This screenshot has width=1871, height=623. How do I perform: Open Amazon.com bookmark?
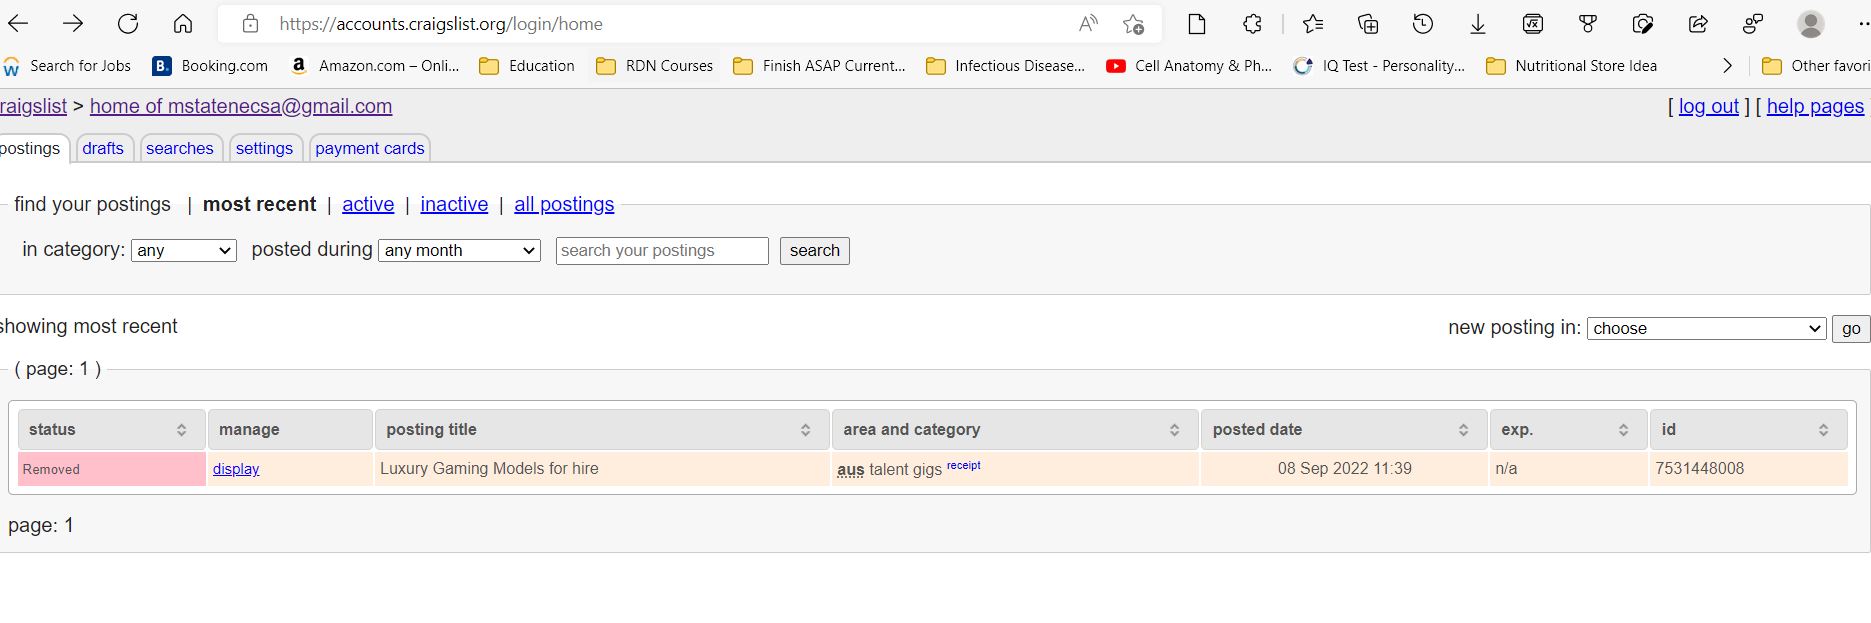pyautogui.click(x=374, y=66)
